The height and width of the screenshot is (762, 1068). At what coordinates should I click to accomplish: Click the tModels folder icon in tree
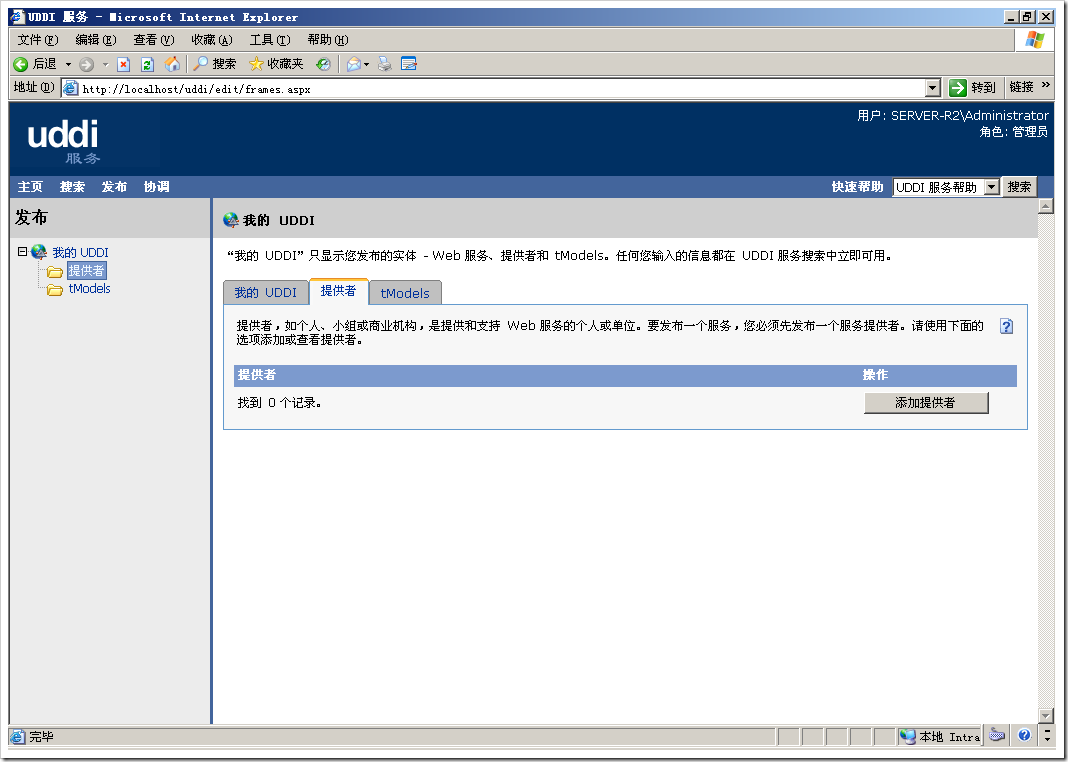tap(55, 289)
